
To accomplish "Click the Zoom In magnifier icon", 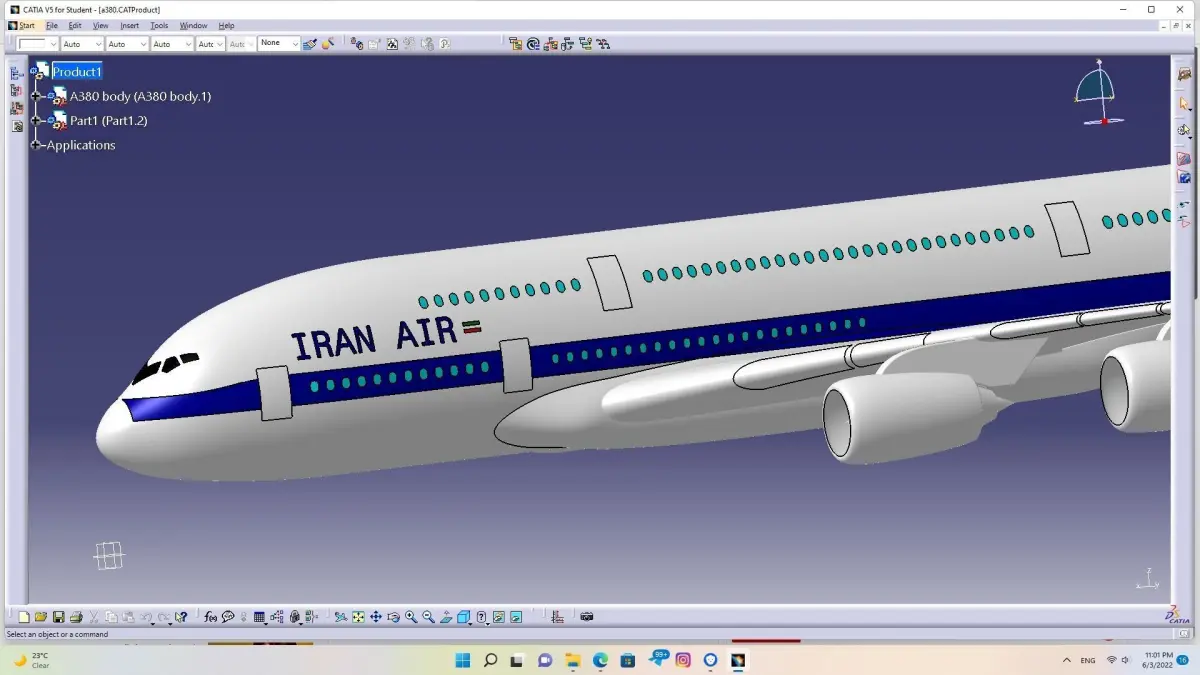I will [x=411, y=617].
